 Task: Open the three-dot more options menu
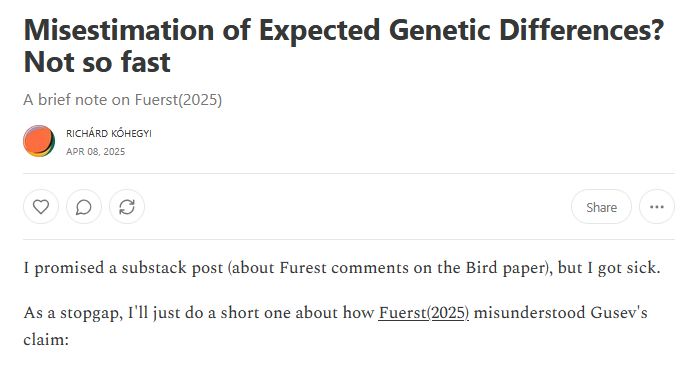[657, 207]
